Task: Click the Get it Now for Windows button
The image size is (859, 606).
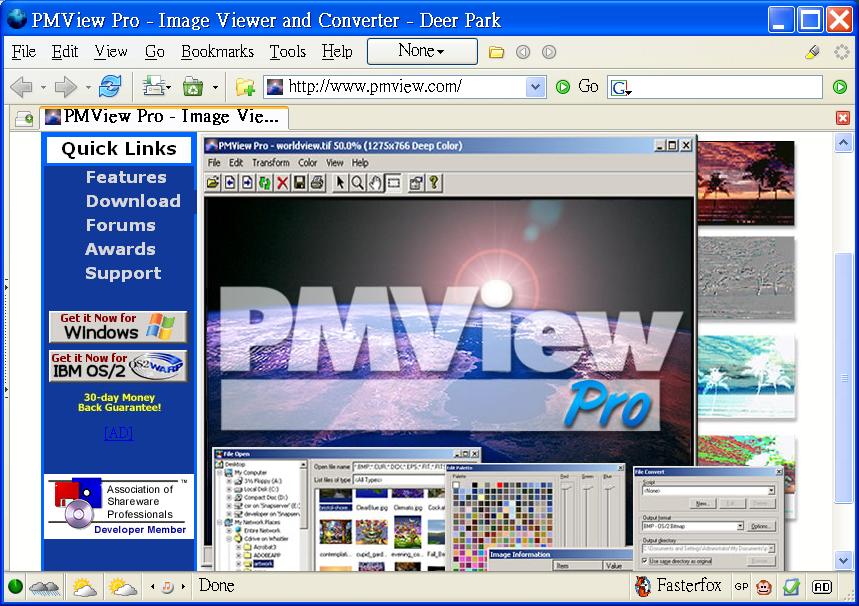Action: pos(118,327)
